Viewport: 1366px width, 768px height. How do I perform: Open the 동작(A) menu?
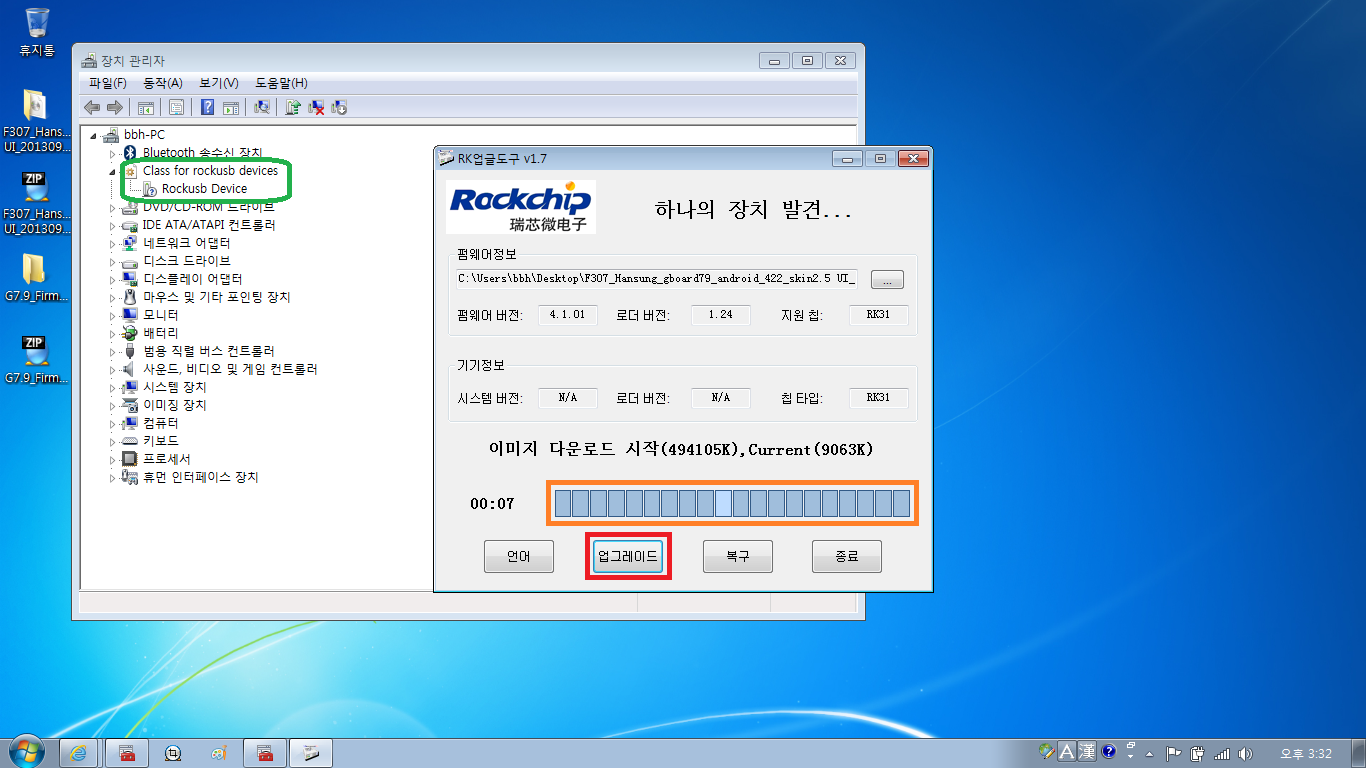coord(163,83)
